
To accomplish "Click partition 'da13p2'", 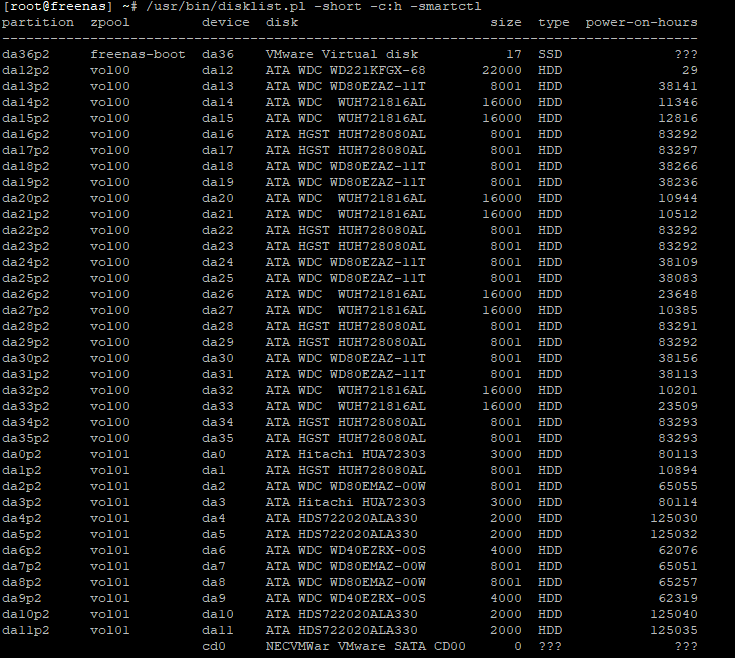I will (x=26, y=86).
